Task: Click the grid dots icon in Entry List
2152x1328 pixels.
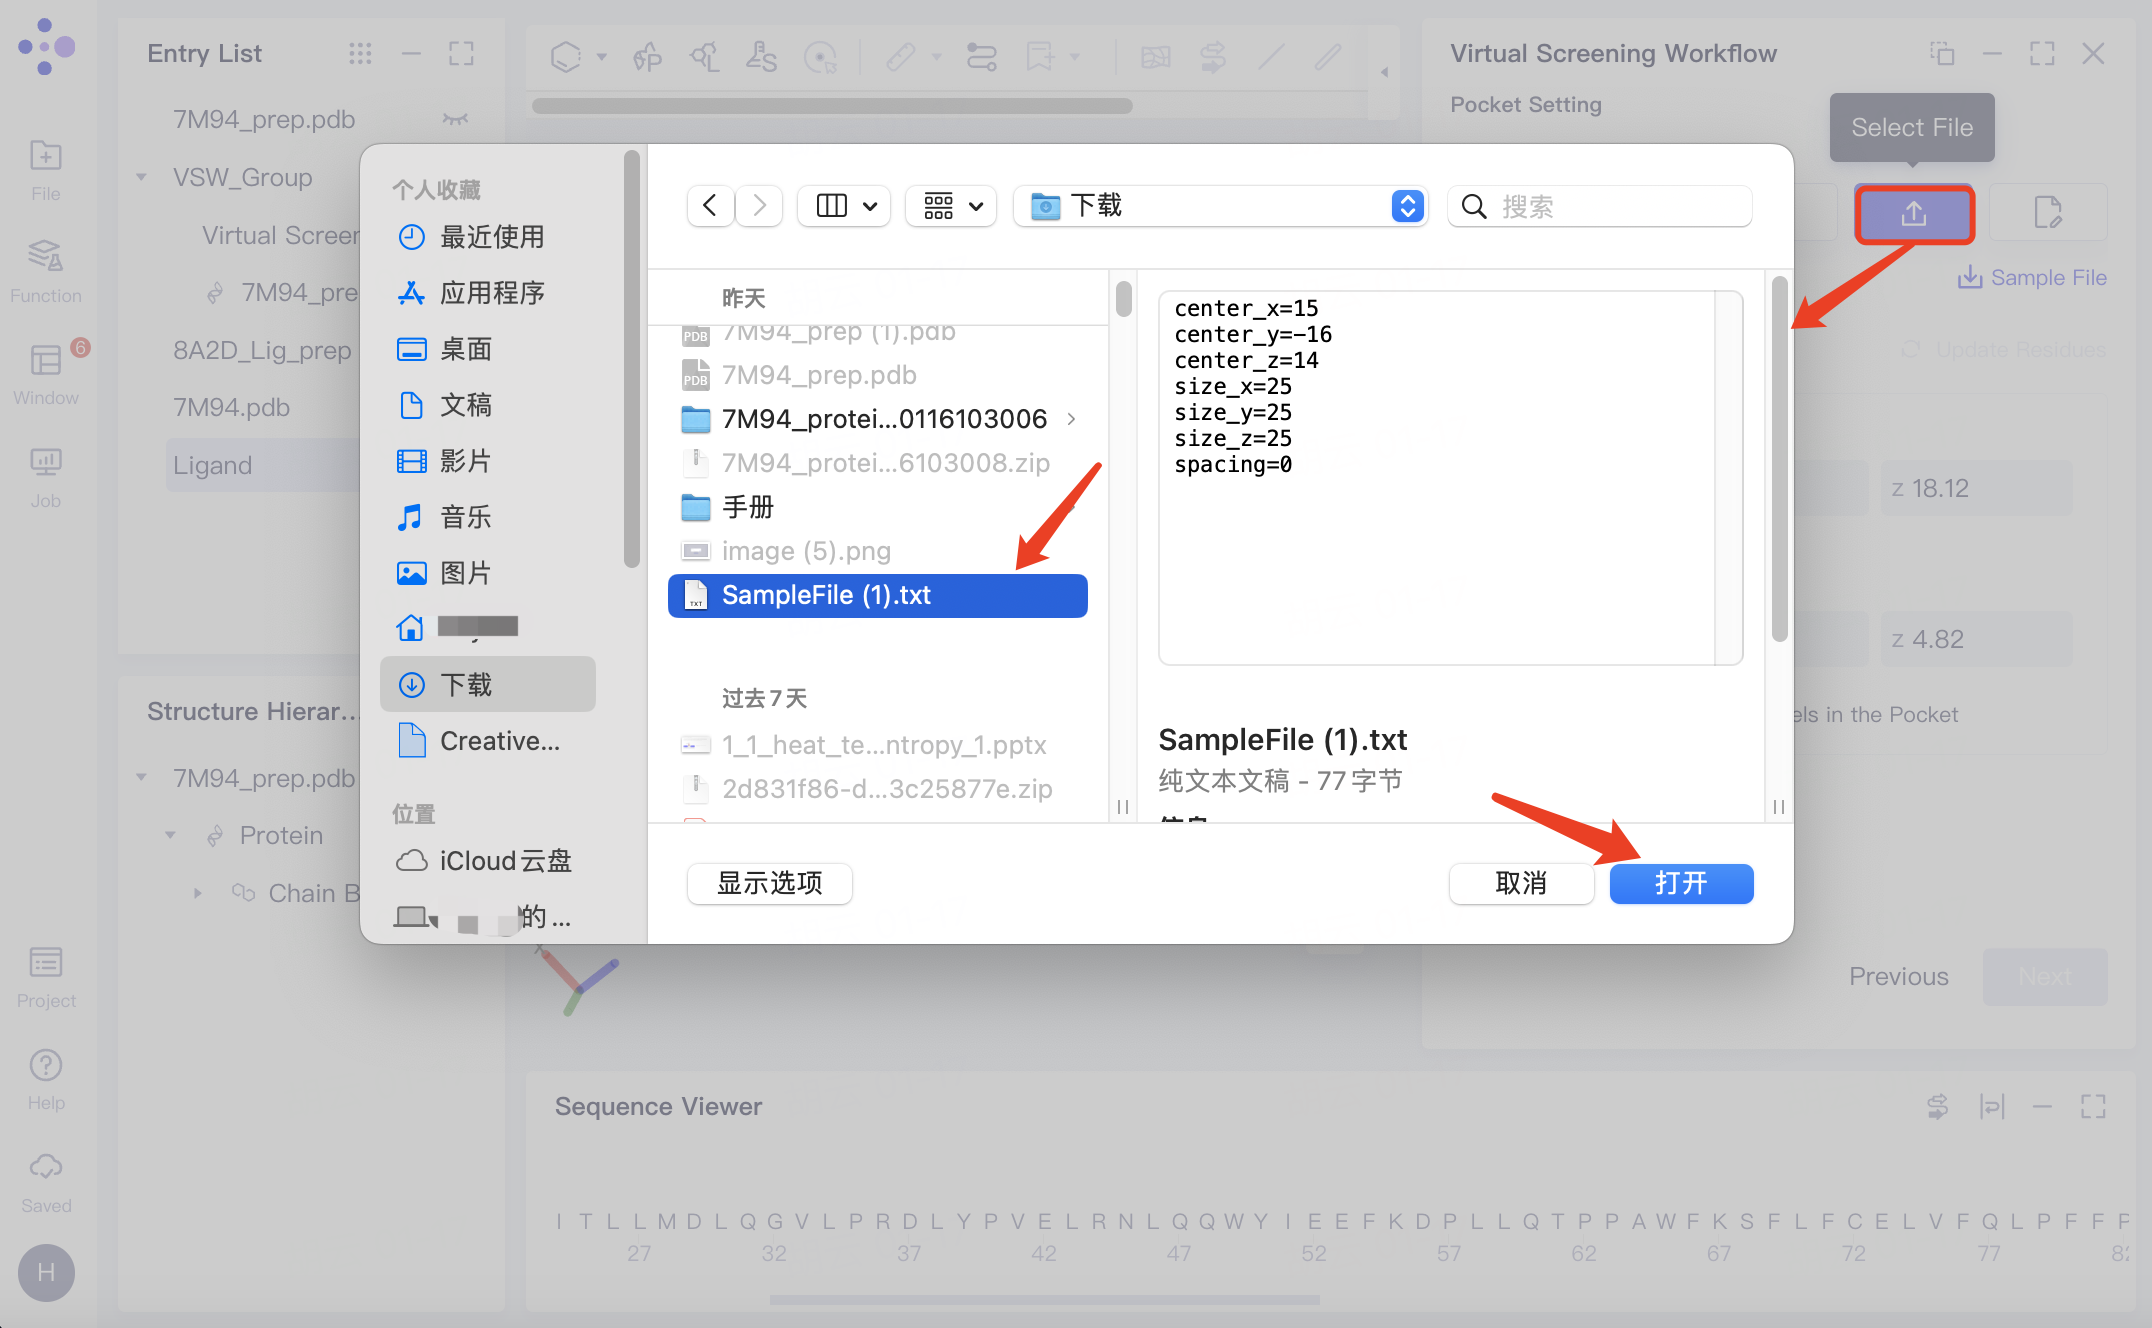Action: point(360,53)
